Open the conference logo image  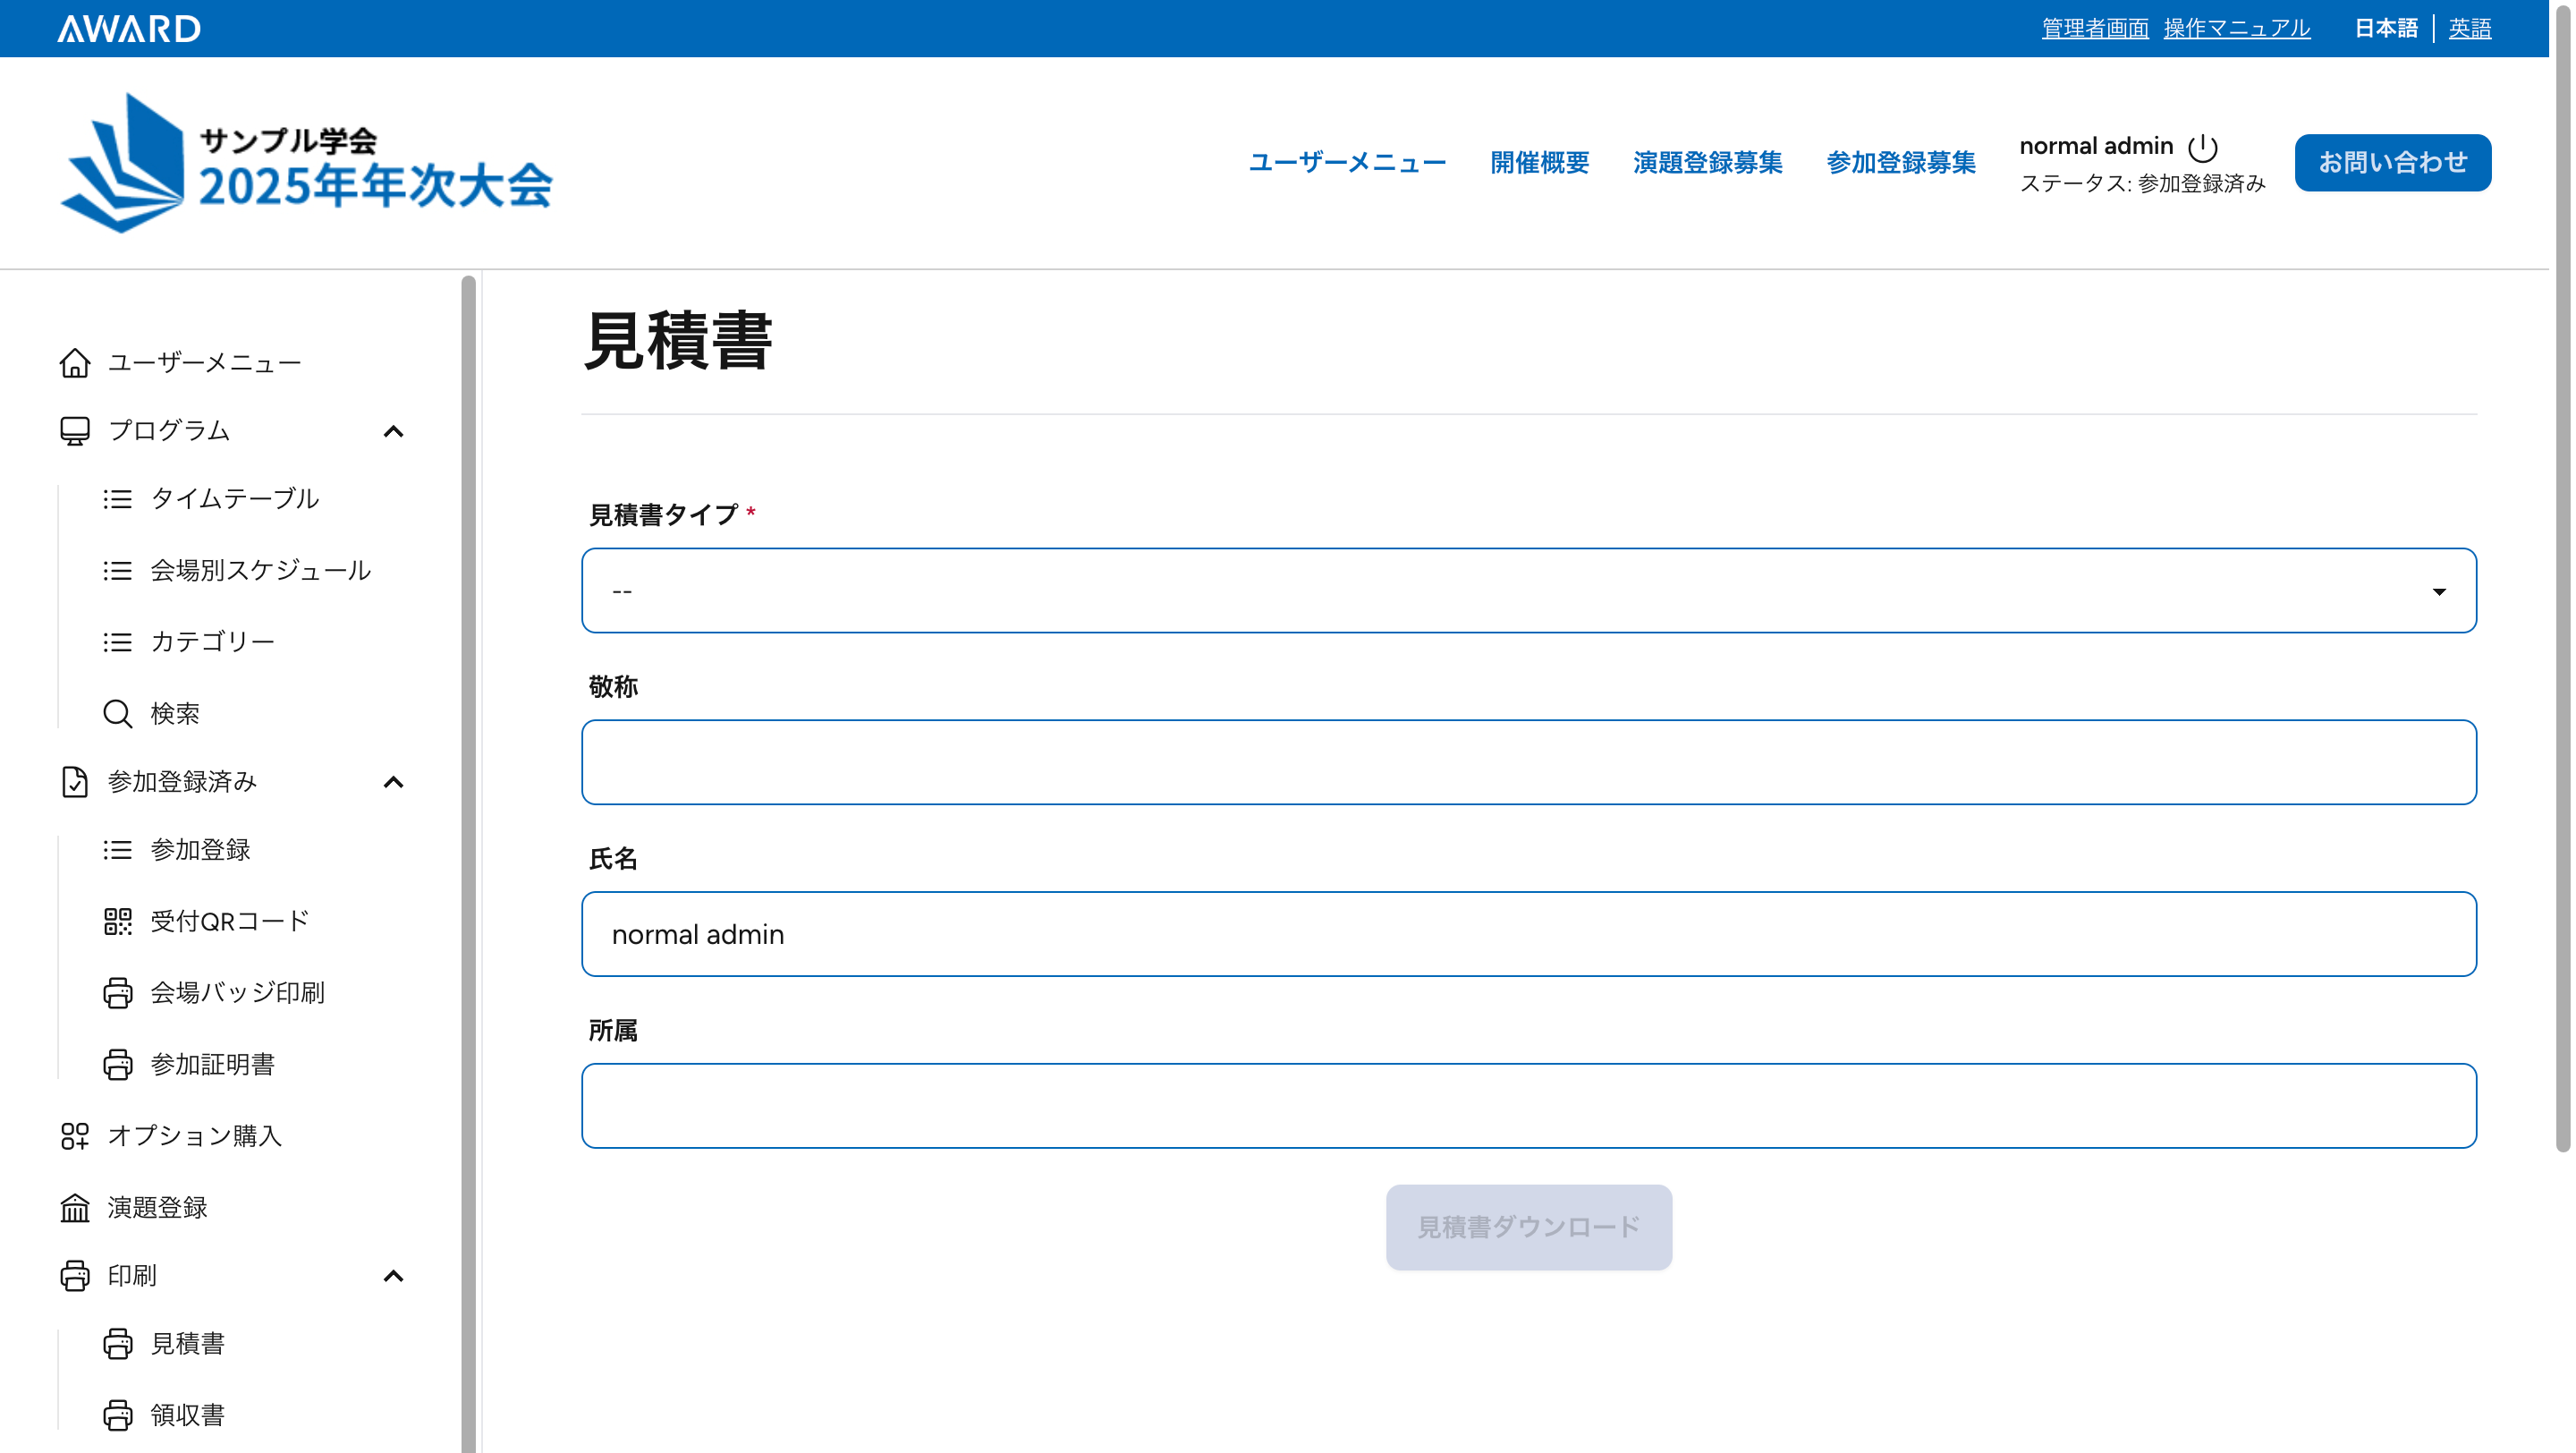point(306,163)
